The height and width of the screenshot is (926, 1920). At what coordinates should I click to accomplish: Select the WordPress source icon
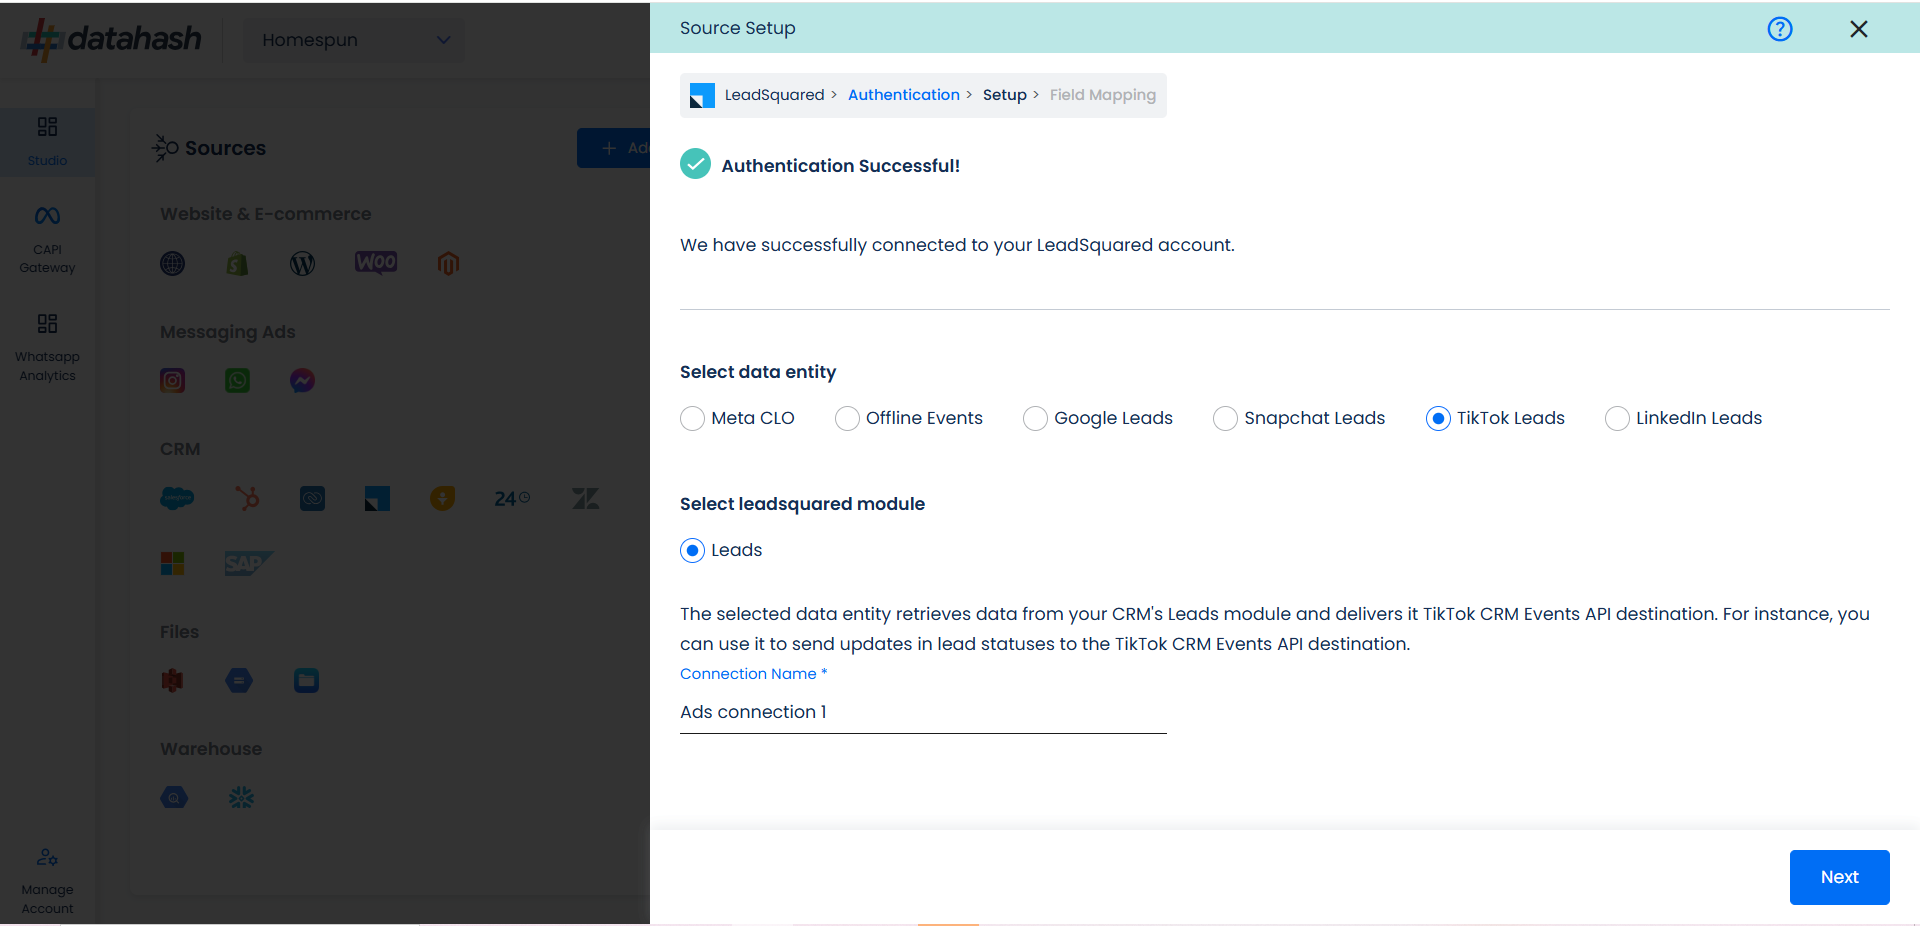click(x=302, y=263)
